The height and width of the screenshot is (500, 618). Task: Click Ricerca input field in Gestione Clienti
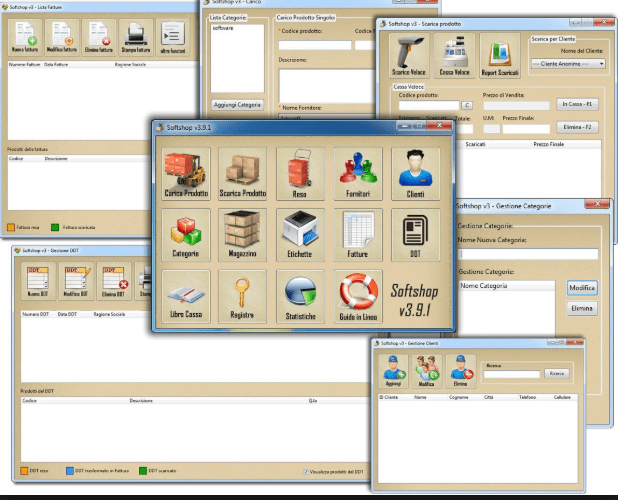pyautogui.click(x=512, y=374)
